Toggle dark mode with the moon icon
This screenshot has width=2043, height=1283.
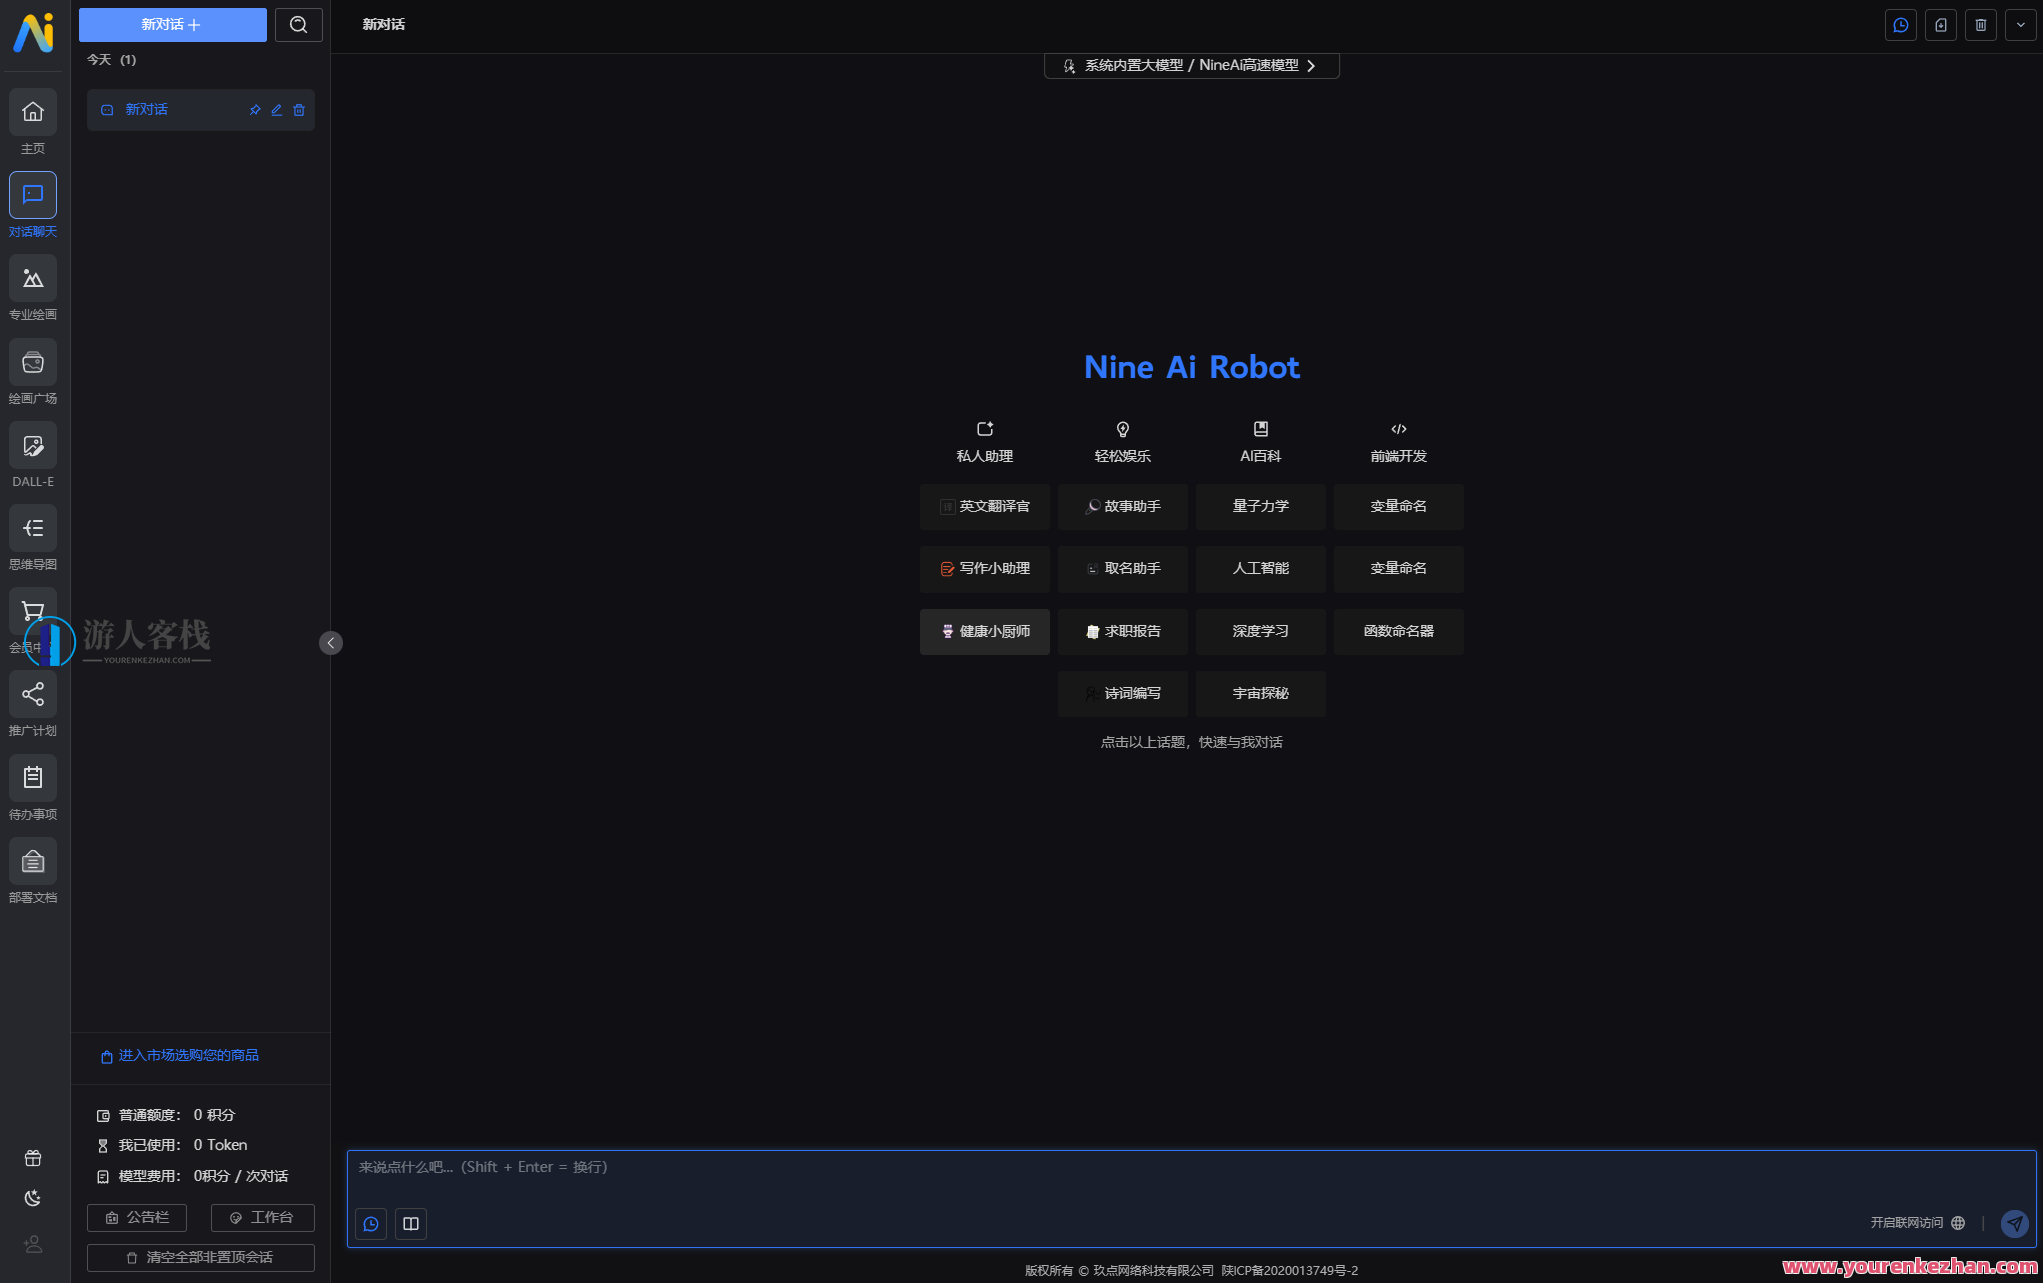pyautogui.click(x=32, y=1197)
